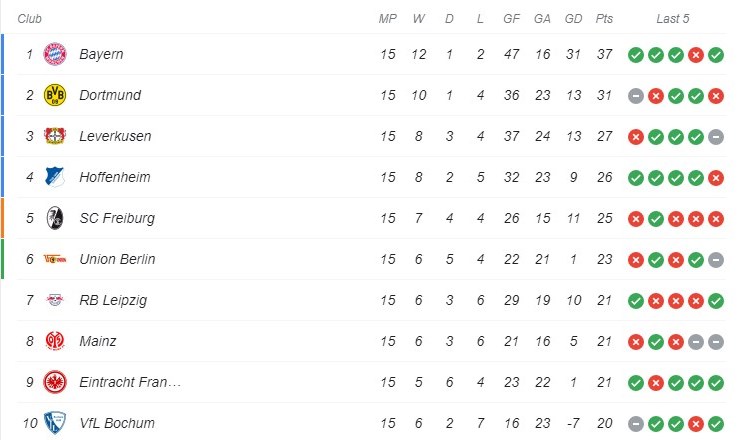Click Bayern's red loss icon in Last 5

click(x=696, y=55)
